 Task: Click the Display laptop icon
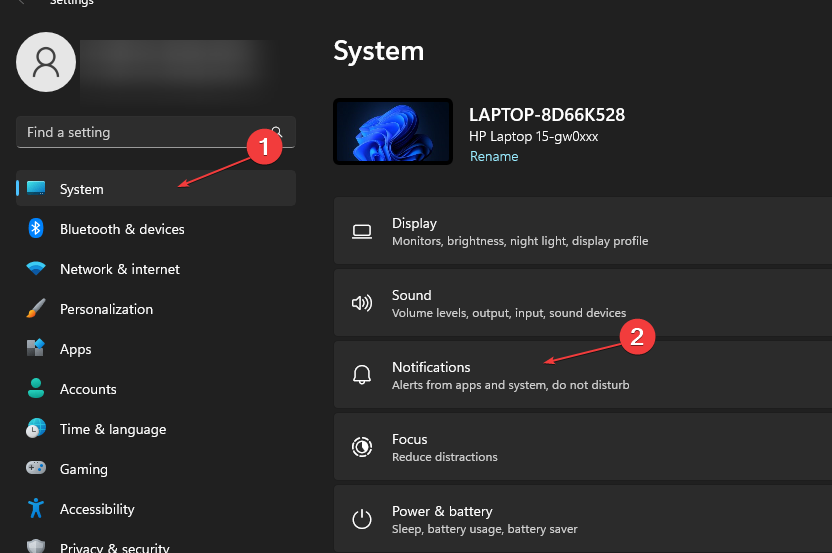click(362, 231)
